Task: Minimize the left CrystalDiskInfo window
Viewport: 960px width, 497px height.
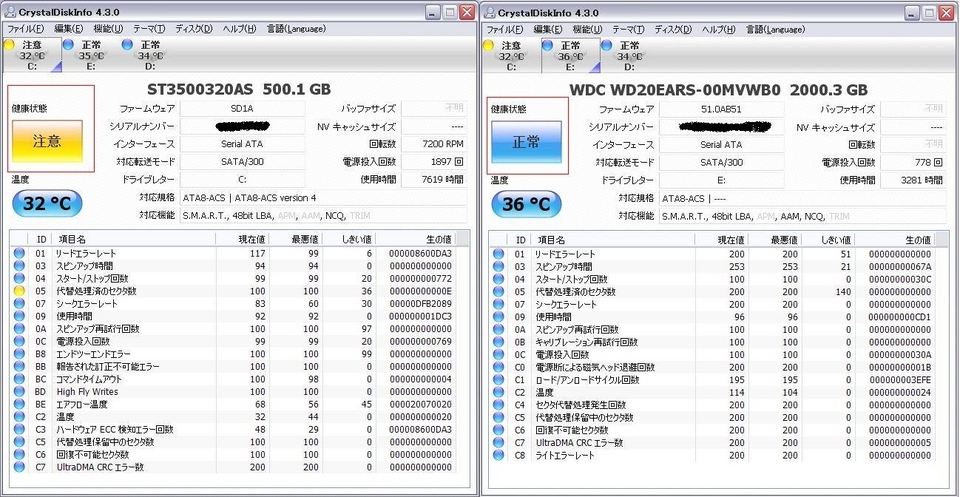Action: click(433, 12)
